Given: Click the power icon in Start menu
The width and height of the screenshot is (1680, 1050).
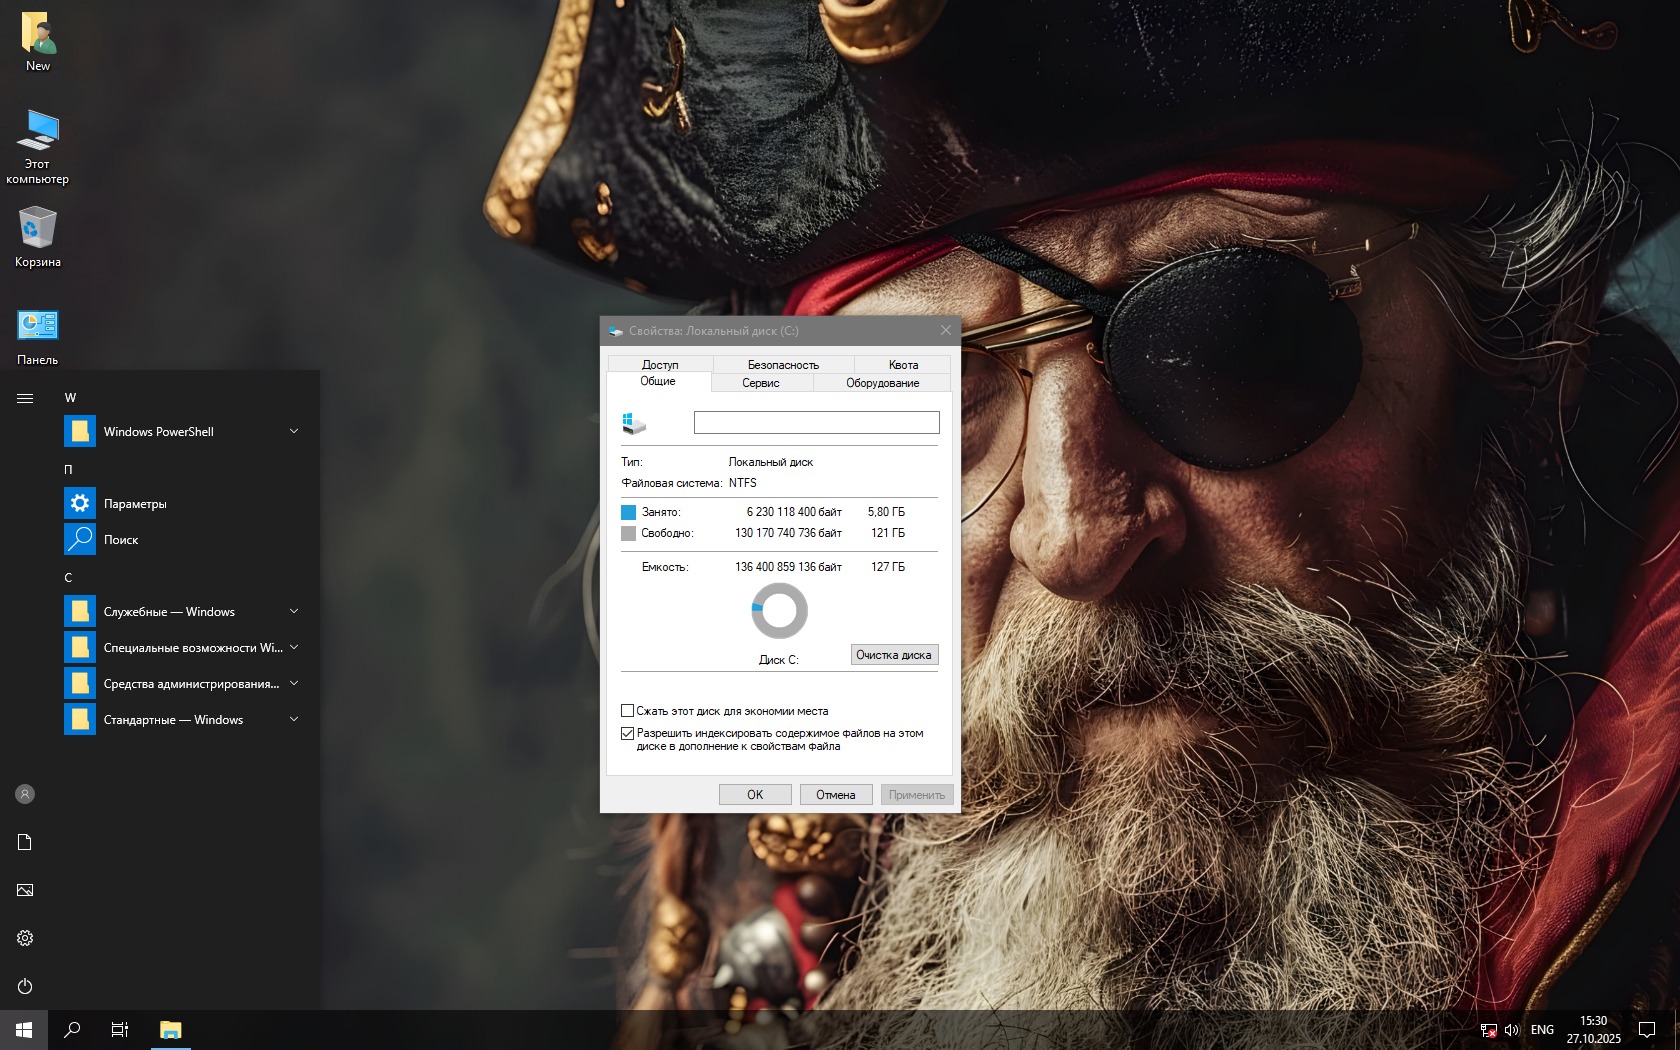Looking at the screenshot, I should [25, 986].
